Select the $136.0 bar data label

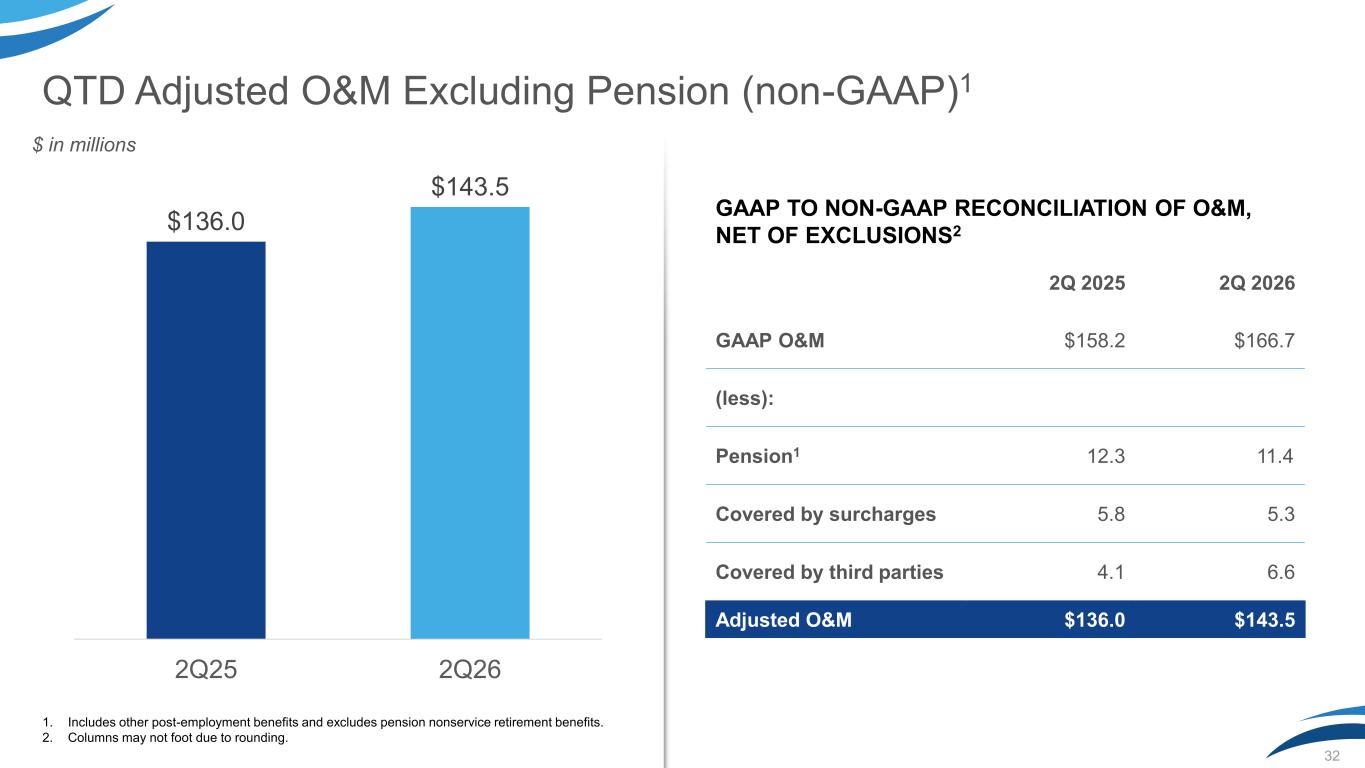tap(206, 220)
